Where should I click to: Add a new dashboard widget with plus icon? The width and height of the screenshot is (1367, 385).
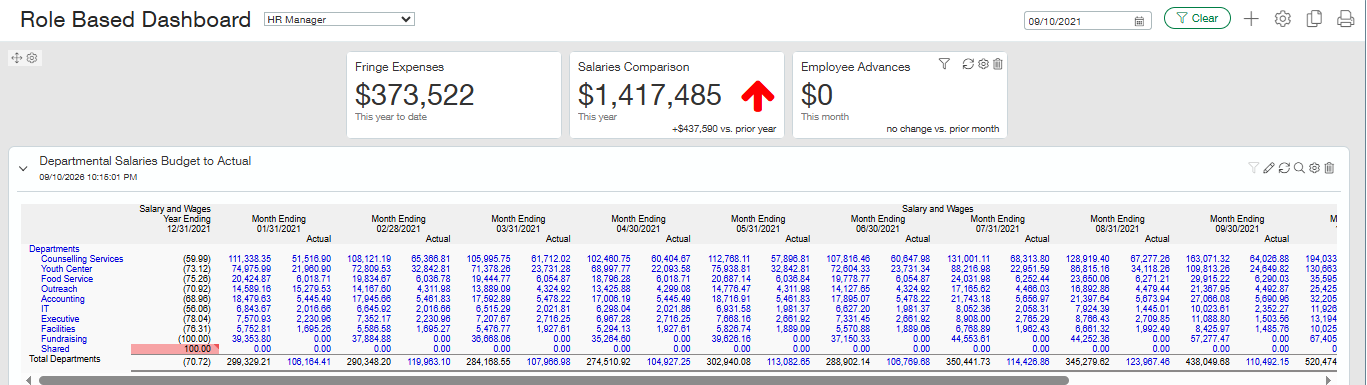point(1251,18)
